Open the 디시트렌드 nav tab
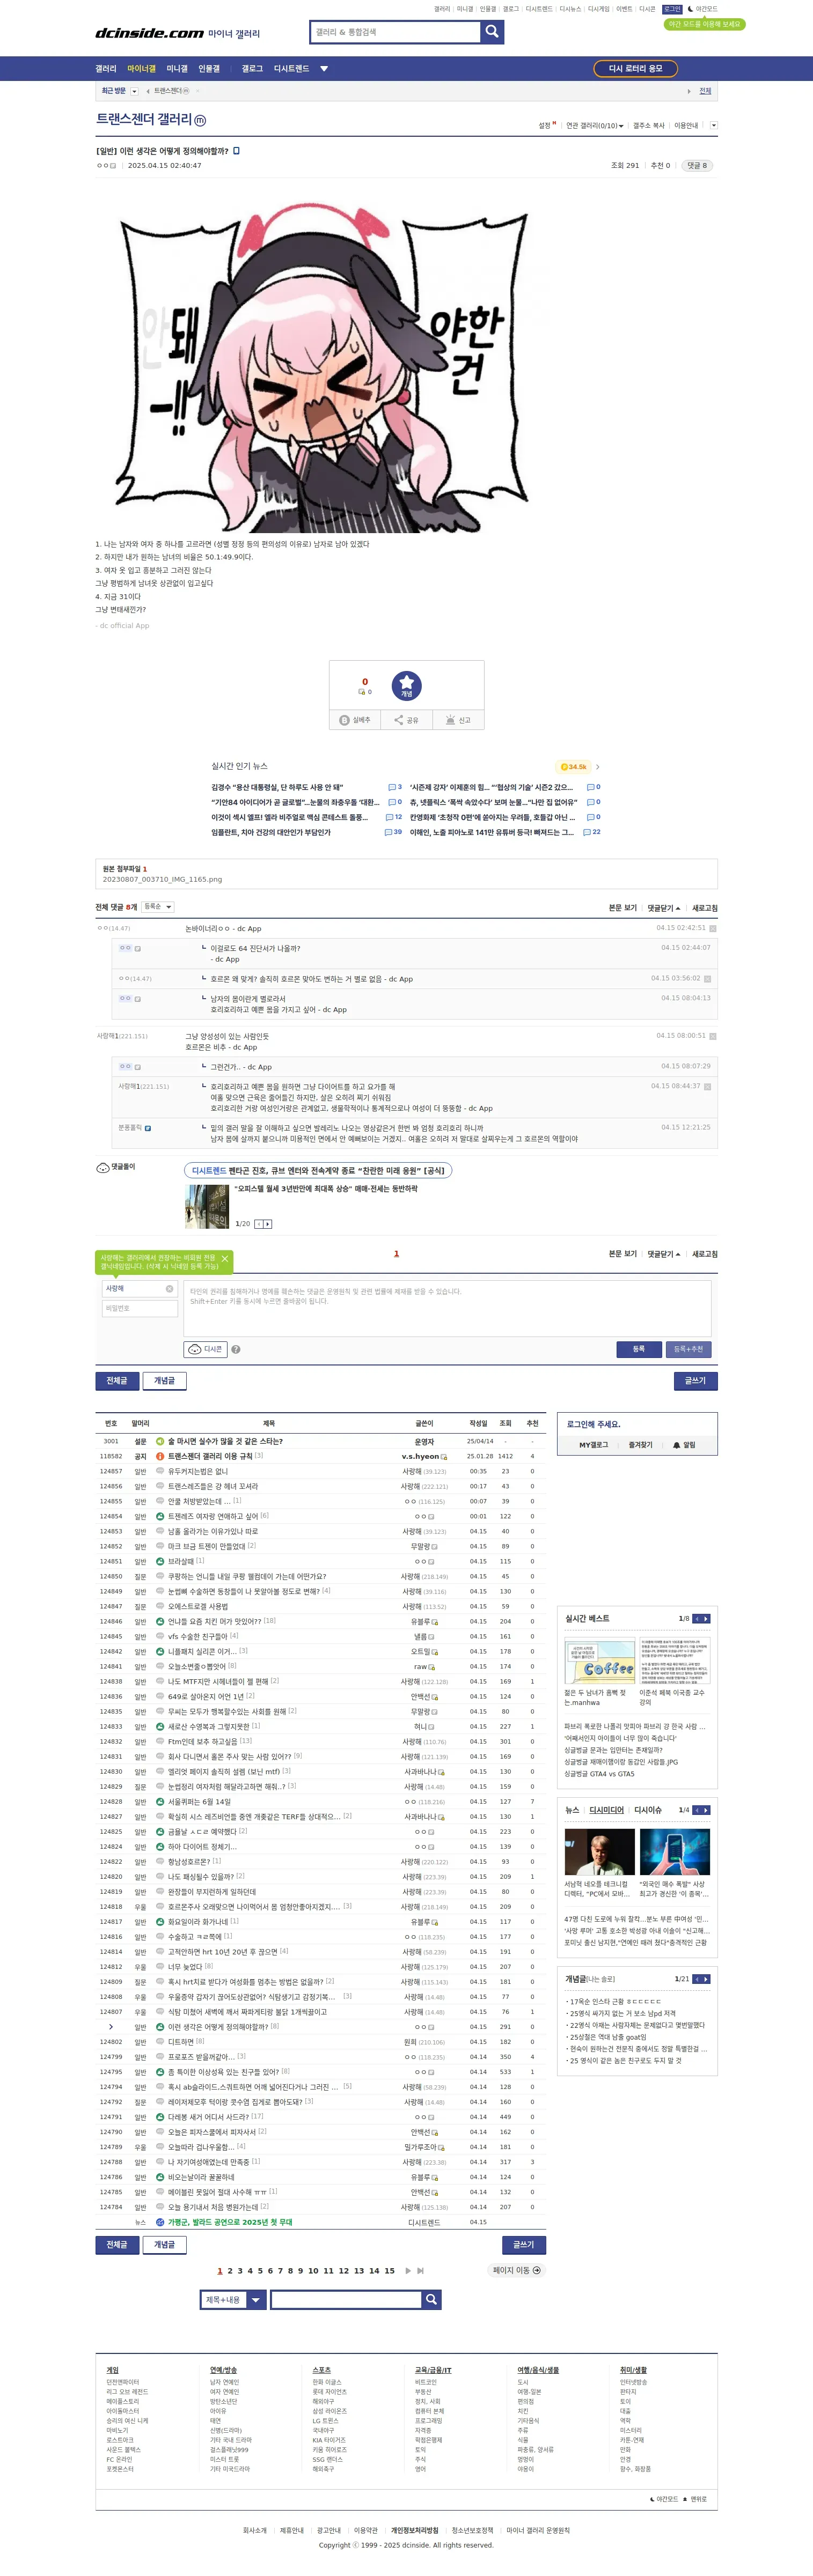This screenshot has width=813, height=2576. [x=292, y=69]
